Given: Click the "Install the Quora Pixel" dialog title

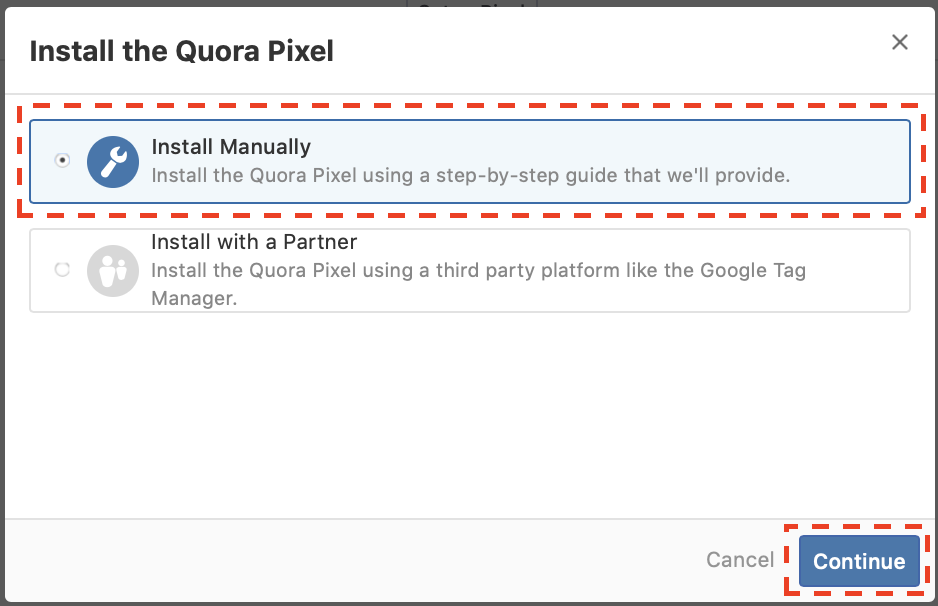Looking at the screenshot, I should (181, 51).
